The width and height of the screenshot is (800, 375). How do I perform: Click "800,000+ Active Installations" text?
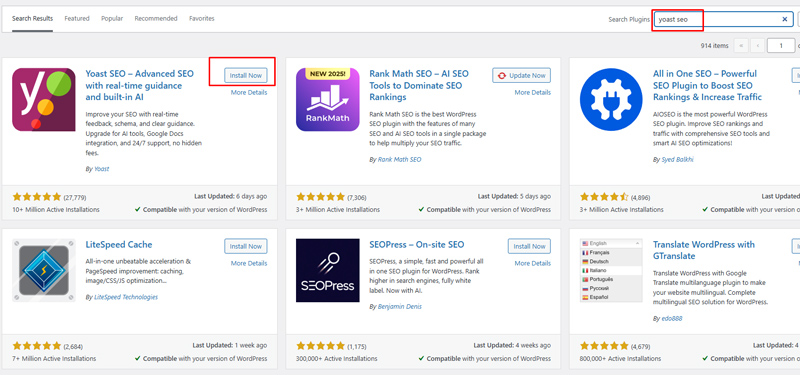(620, 359)
